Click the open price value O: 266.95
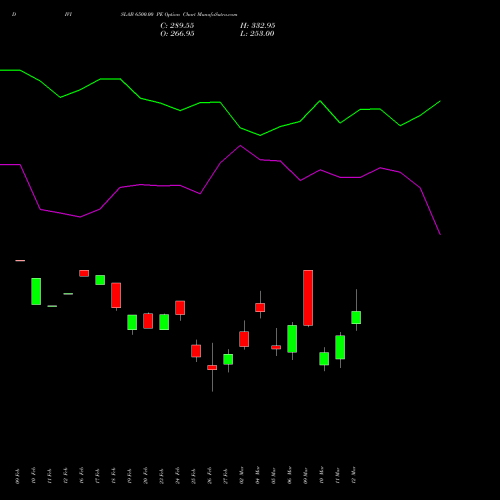This screenshot has width=500, height=500. tap(177, 34)
